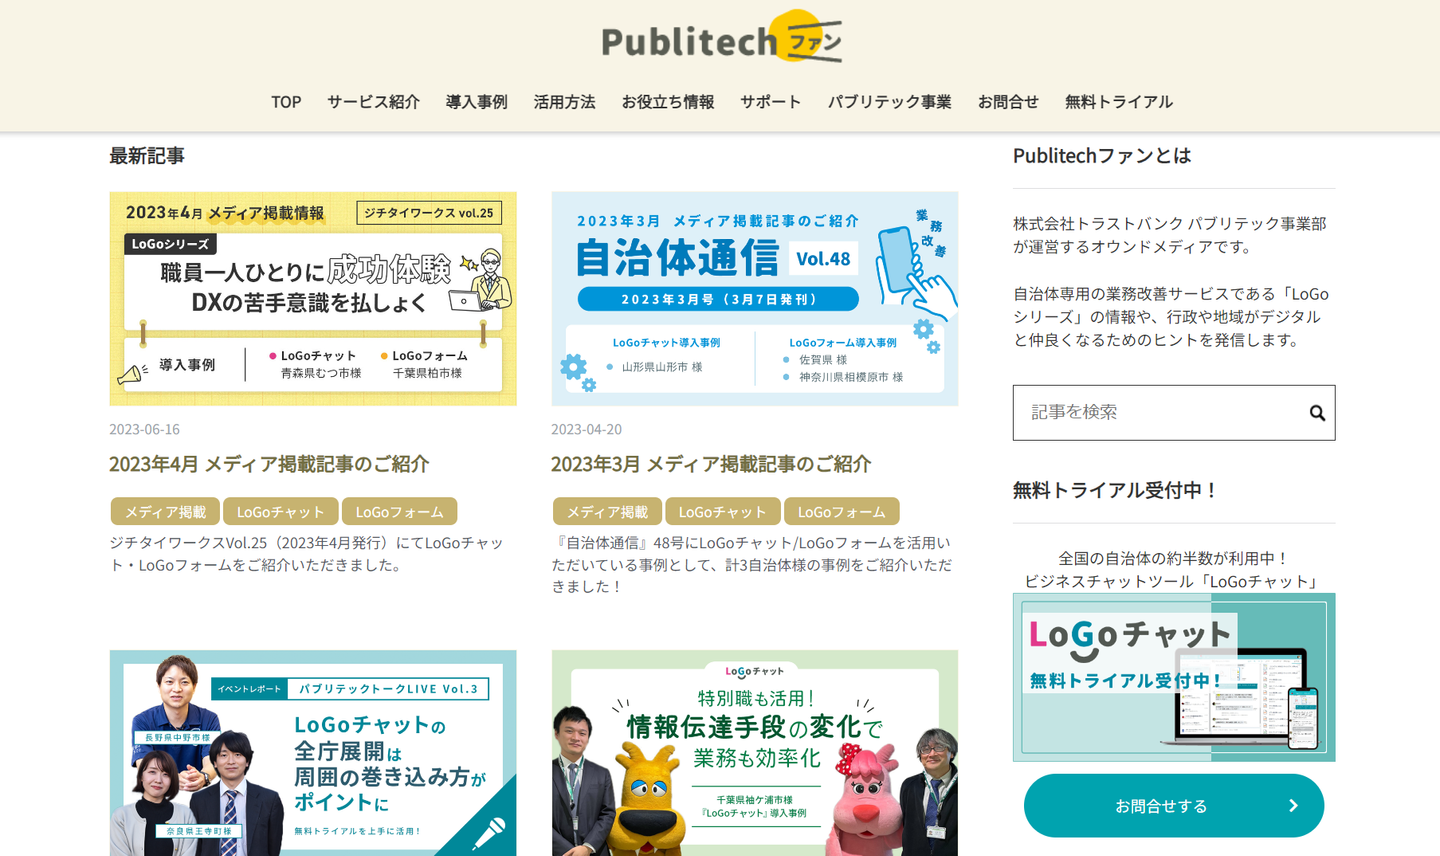Open the 2023年3月 メディア掲載記事のご紹介 article title

(x=711, y=464)
